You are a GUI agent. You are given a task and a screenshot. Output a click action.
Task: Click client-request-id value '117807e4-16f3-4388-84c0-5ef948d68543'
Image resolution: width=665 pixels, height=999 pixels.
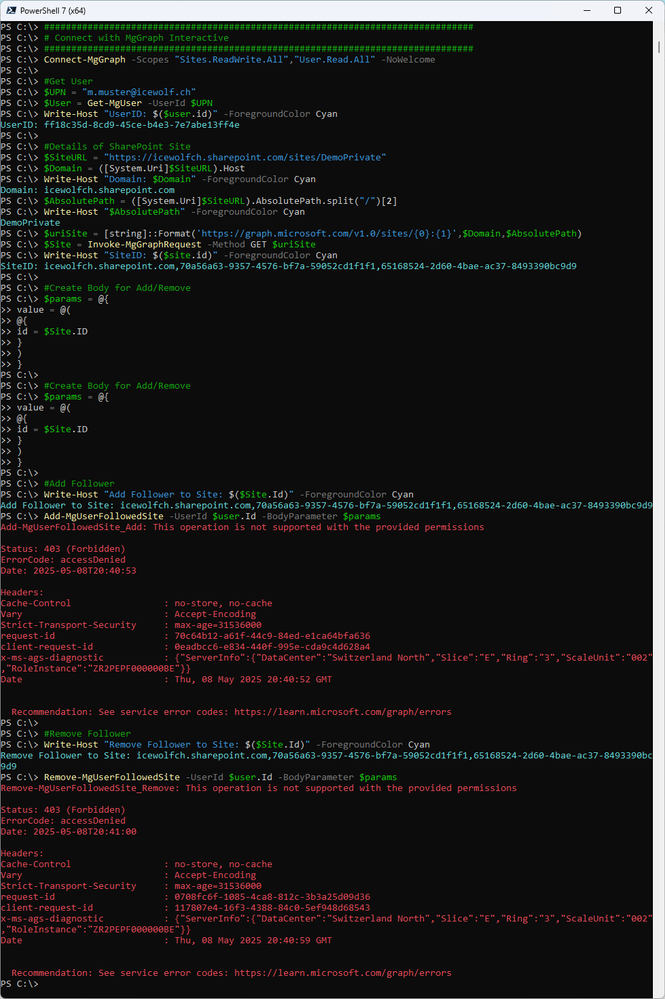click(x=273, y=908)
